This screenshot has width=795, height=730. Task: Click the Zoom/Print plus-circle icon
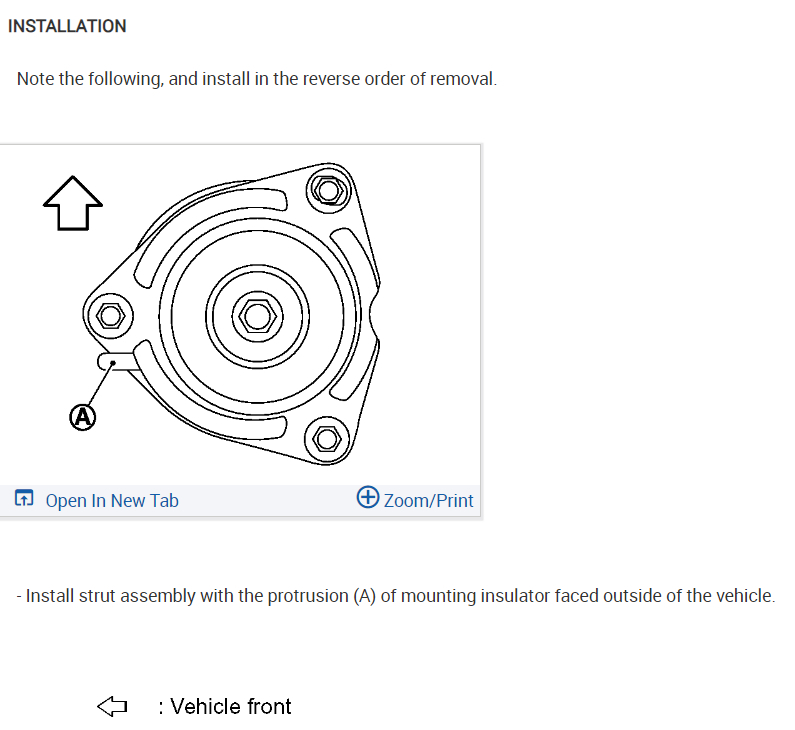tap(368, 498)
